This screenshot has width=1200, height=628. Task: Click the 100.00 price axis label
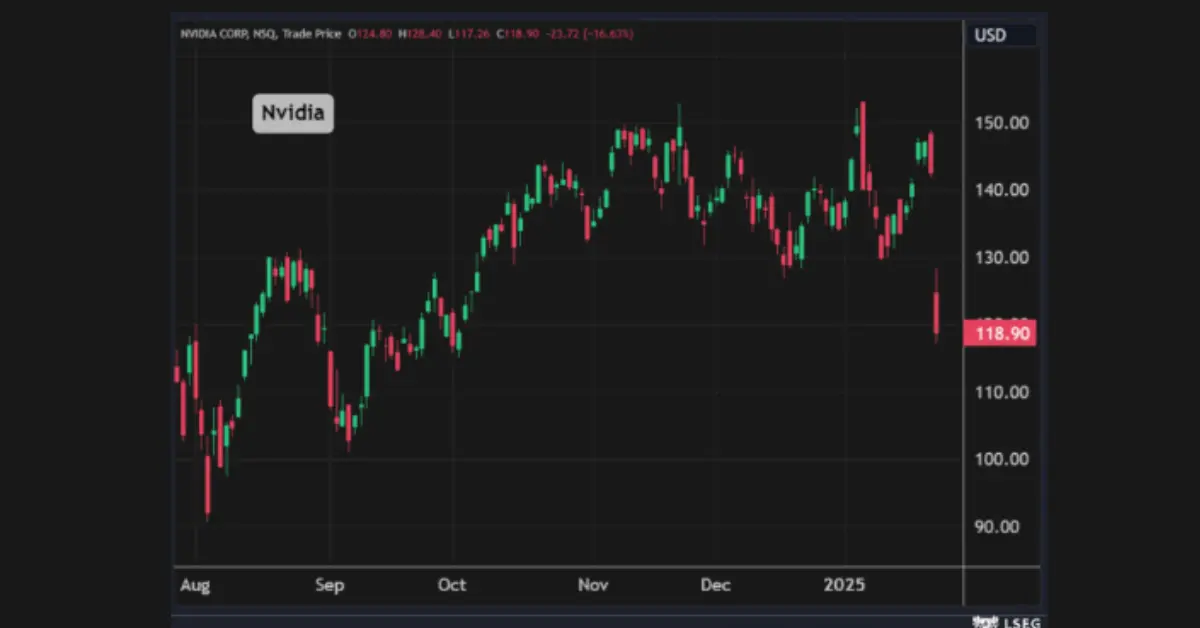click(1000, 459)
